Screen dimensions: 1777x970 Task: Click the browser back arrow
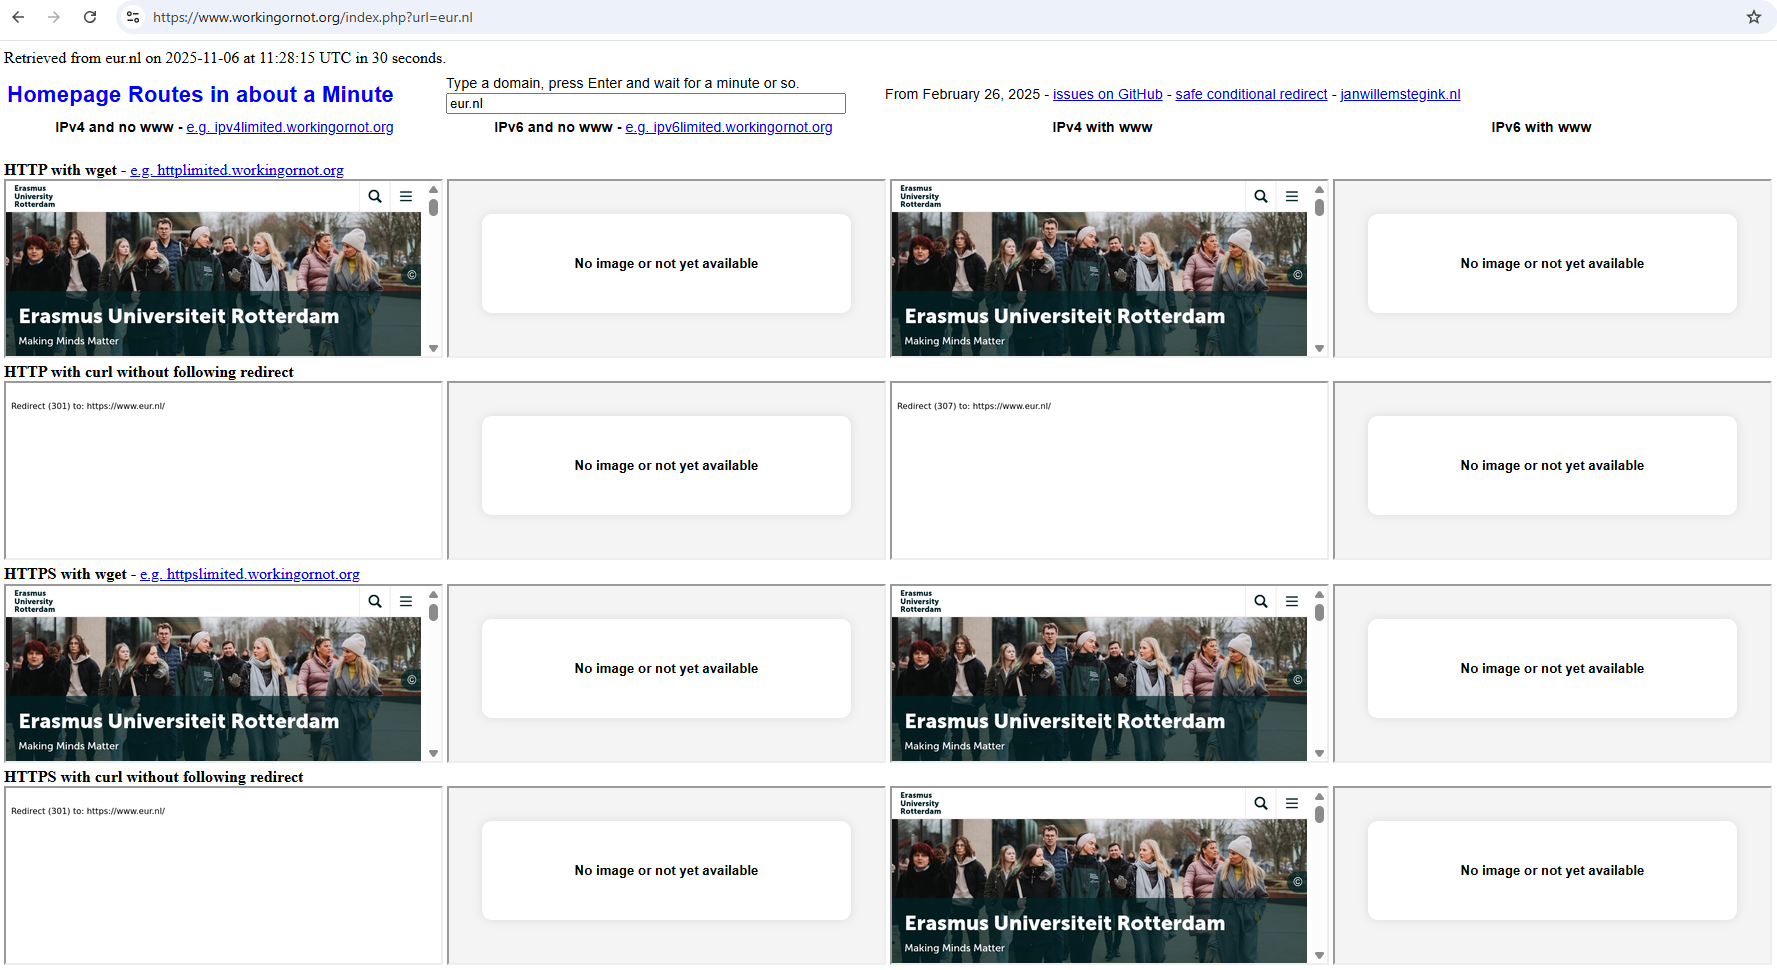pos(18,17)
